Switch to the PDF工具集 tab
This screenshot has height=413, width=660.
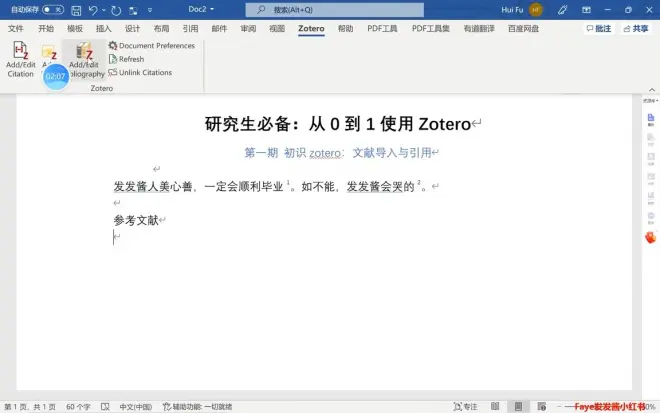coord(431,29)
